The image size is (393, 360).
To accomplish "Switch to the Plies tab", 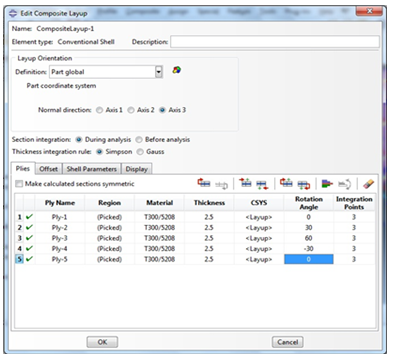I will point(23,168).
